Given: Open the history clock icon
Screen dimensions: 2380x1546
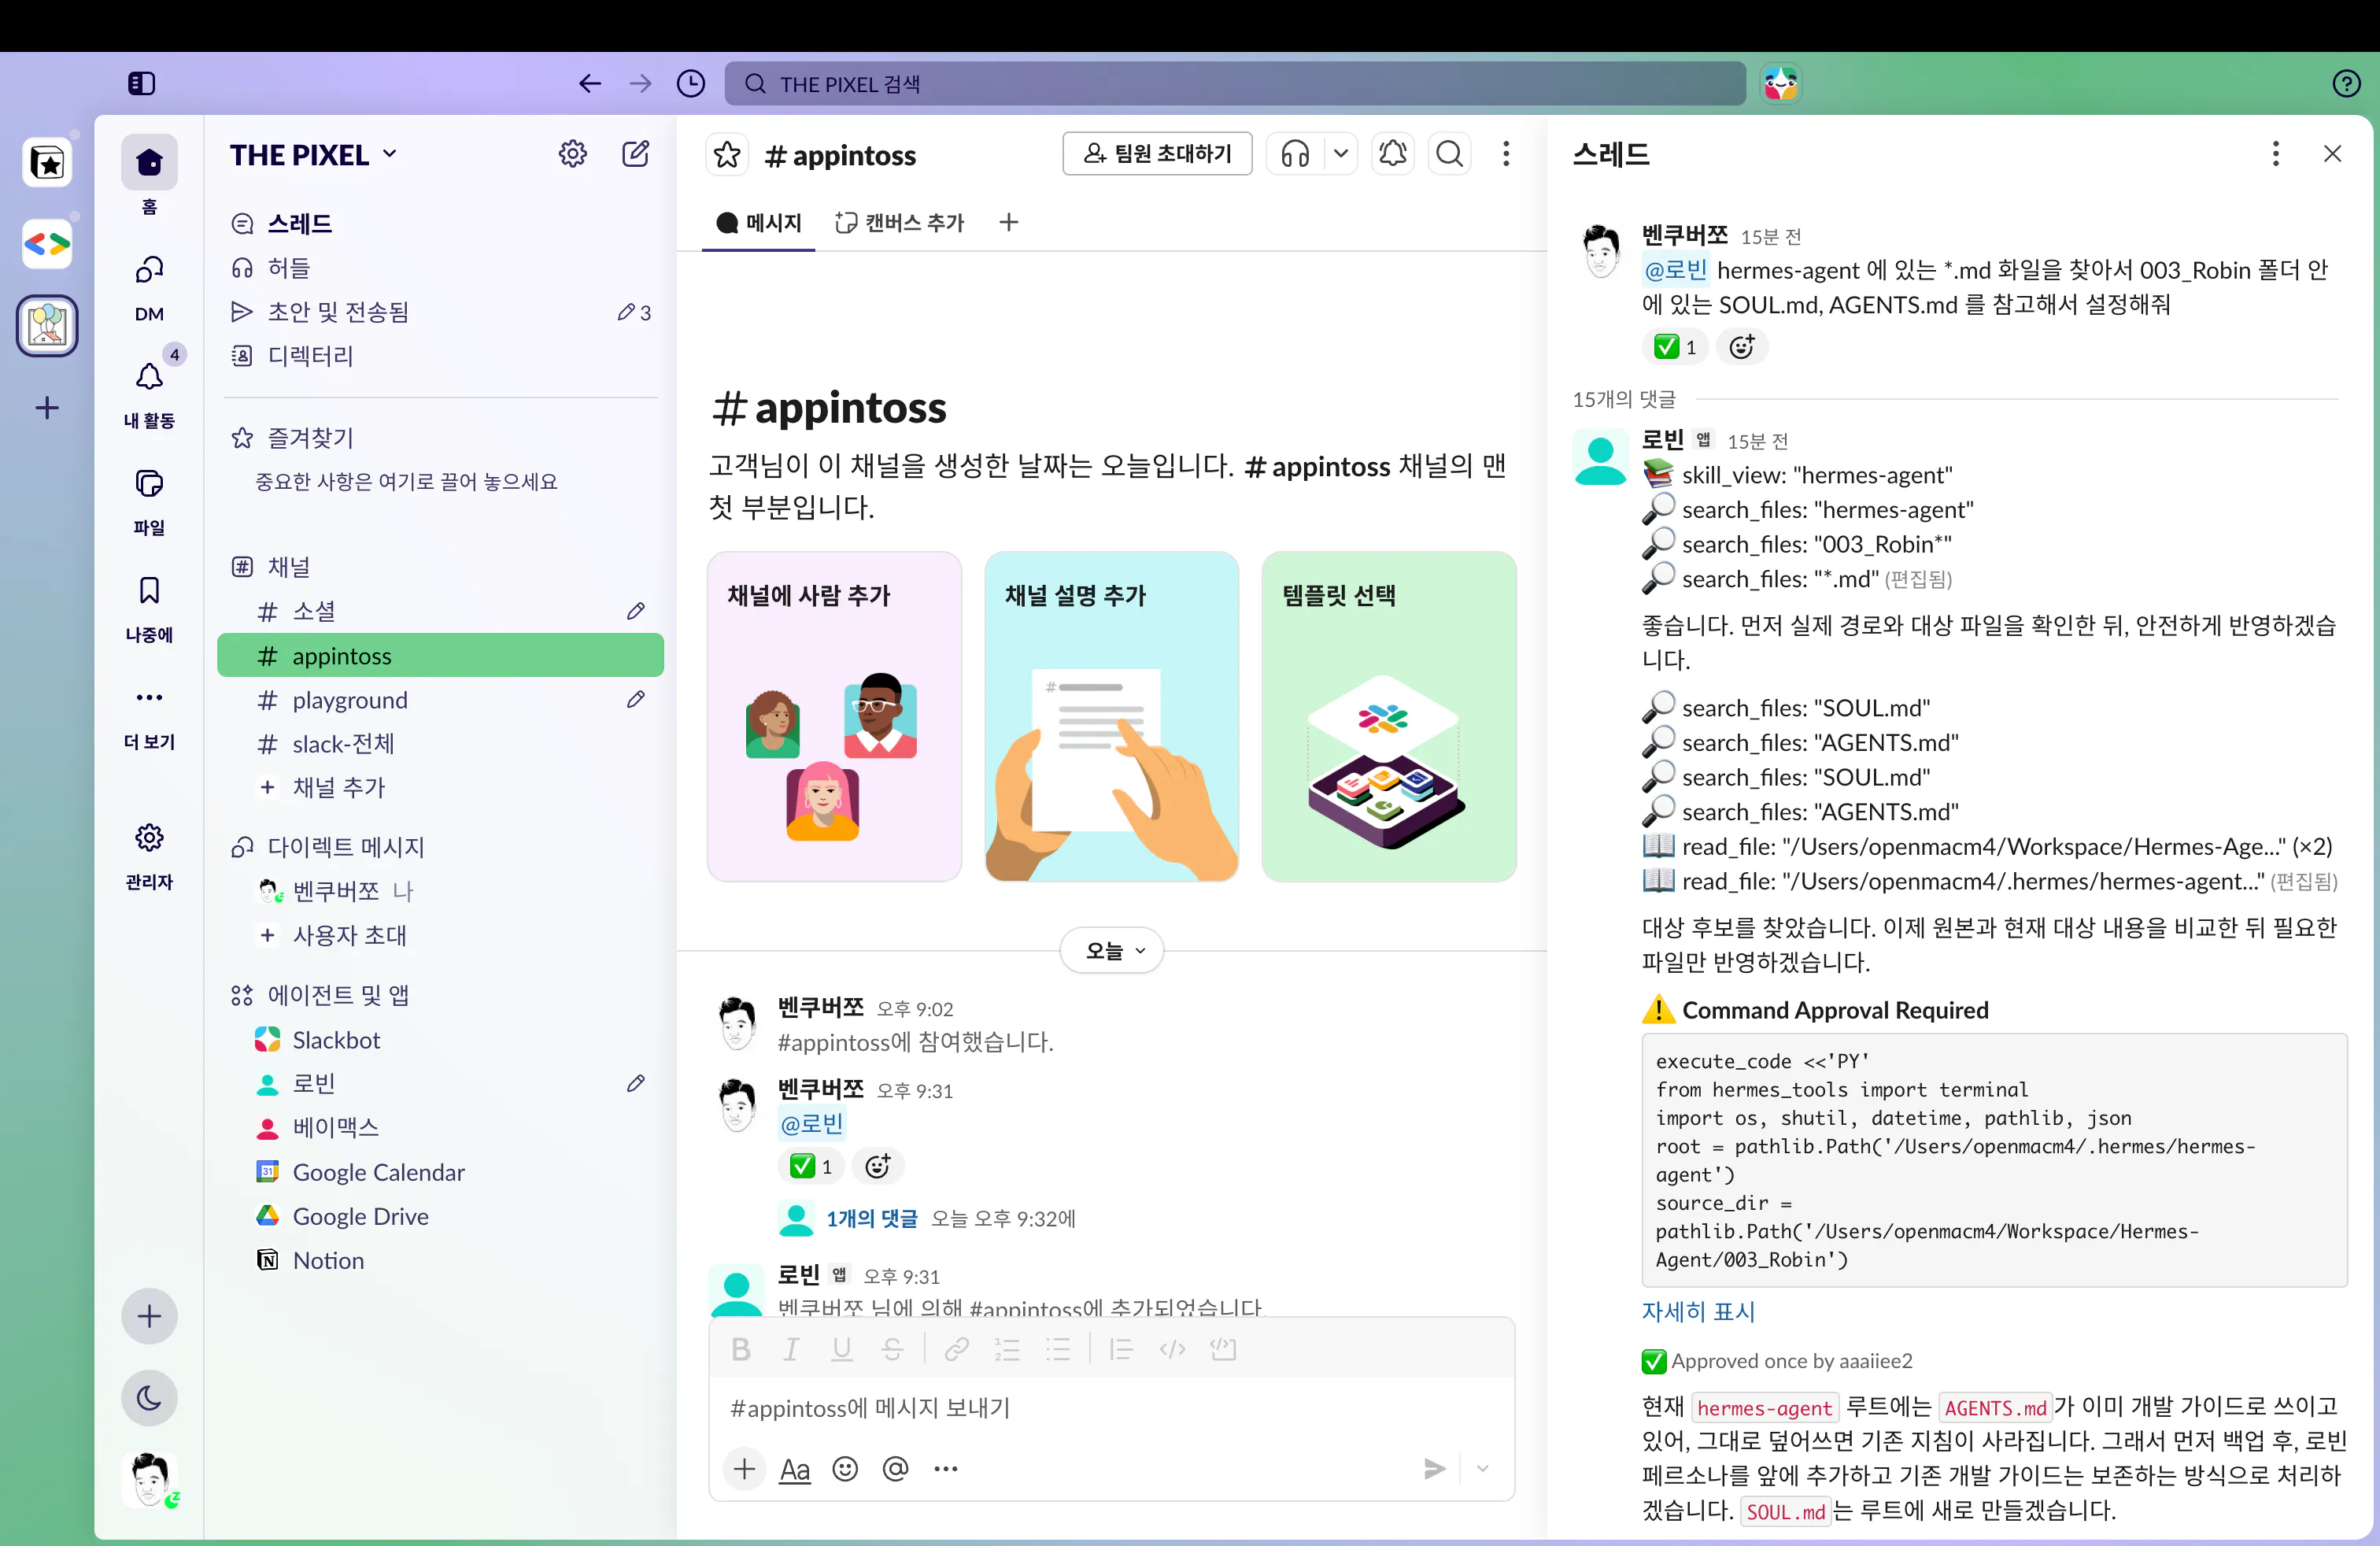Looking at the screenshot, I should click(691, 84).
